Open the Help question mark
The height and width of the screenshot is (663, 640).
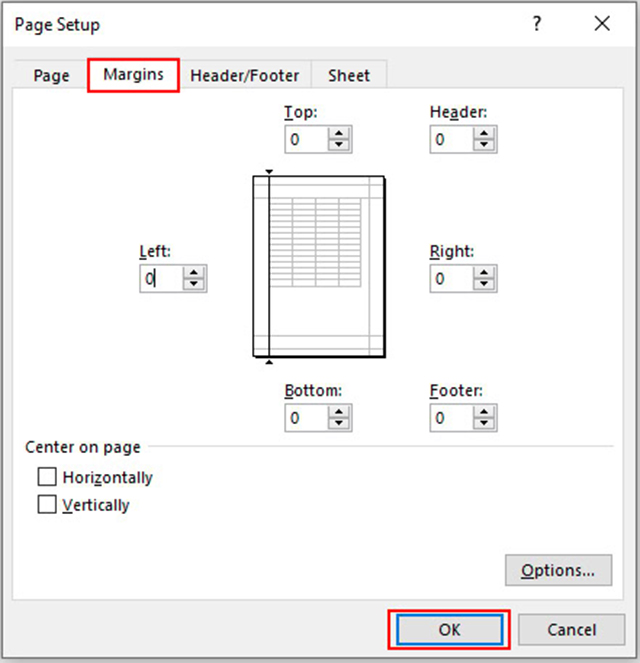point(536,24)
